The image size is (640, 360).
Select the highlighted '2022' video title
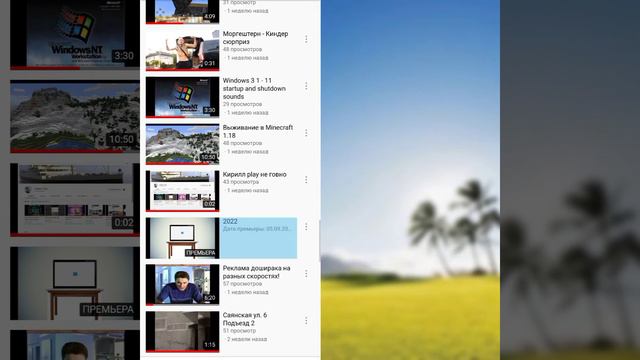(x=230, y=221)
